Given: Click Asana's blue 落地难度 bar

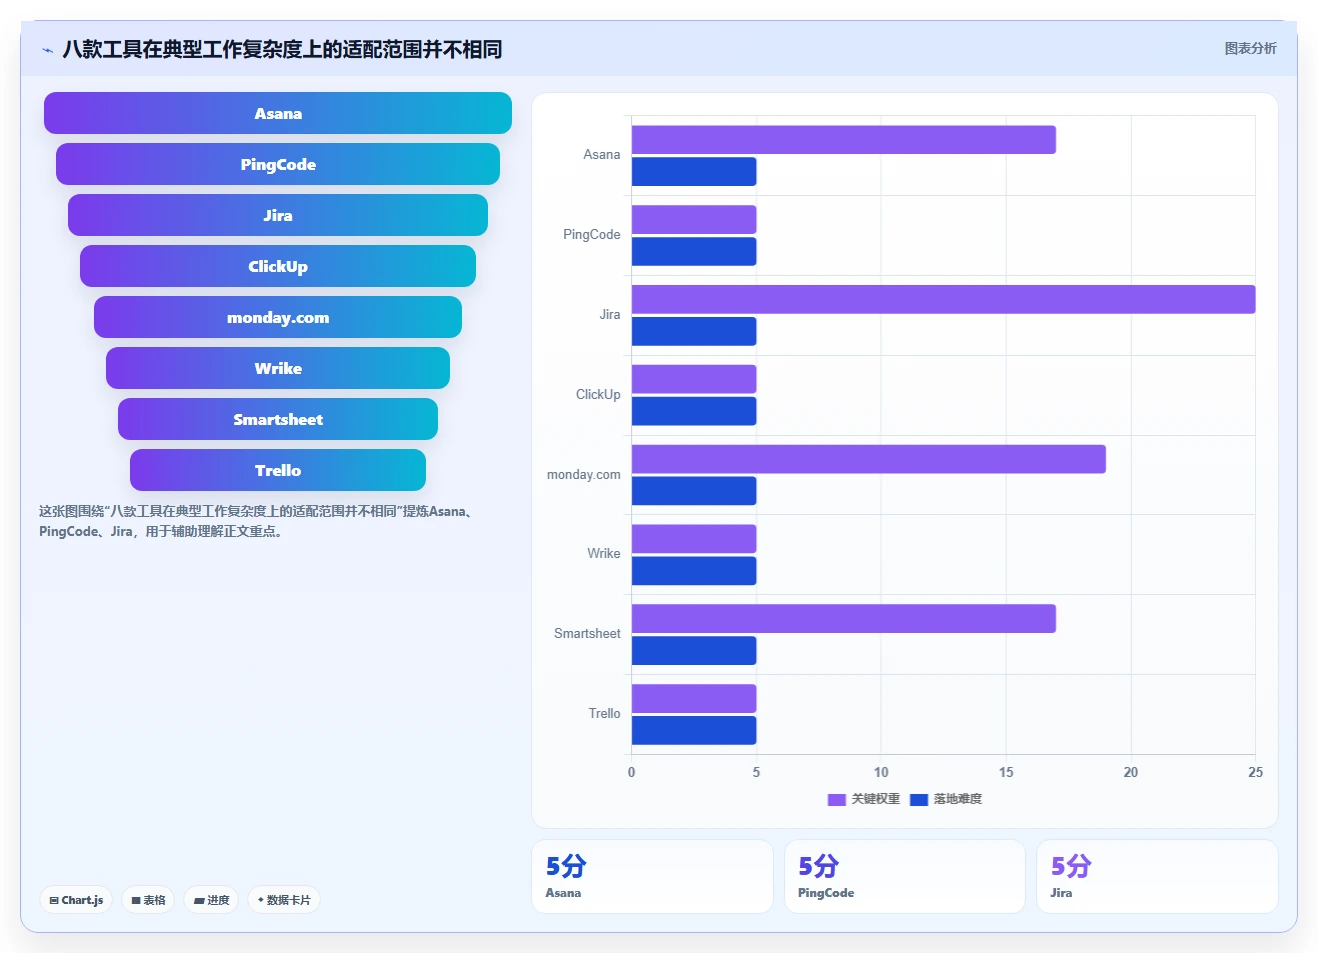Looking at the screenshot, I should pos(694,172).
